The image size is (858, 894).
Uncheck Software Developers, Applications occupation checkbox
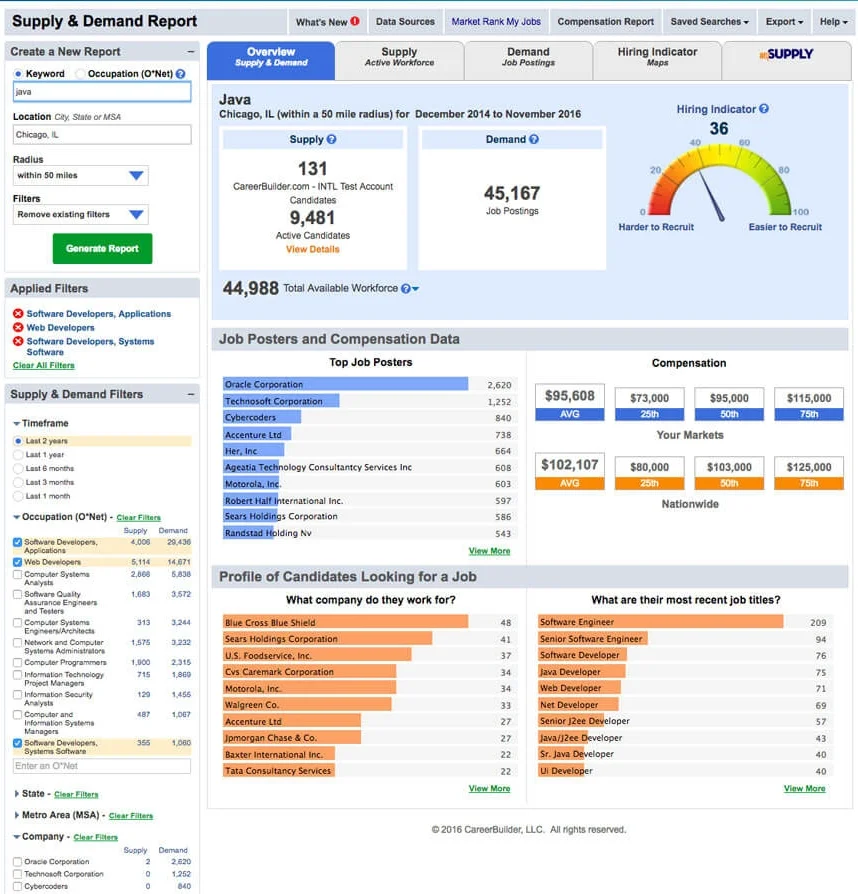tap(18, 542)
